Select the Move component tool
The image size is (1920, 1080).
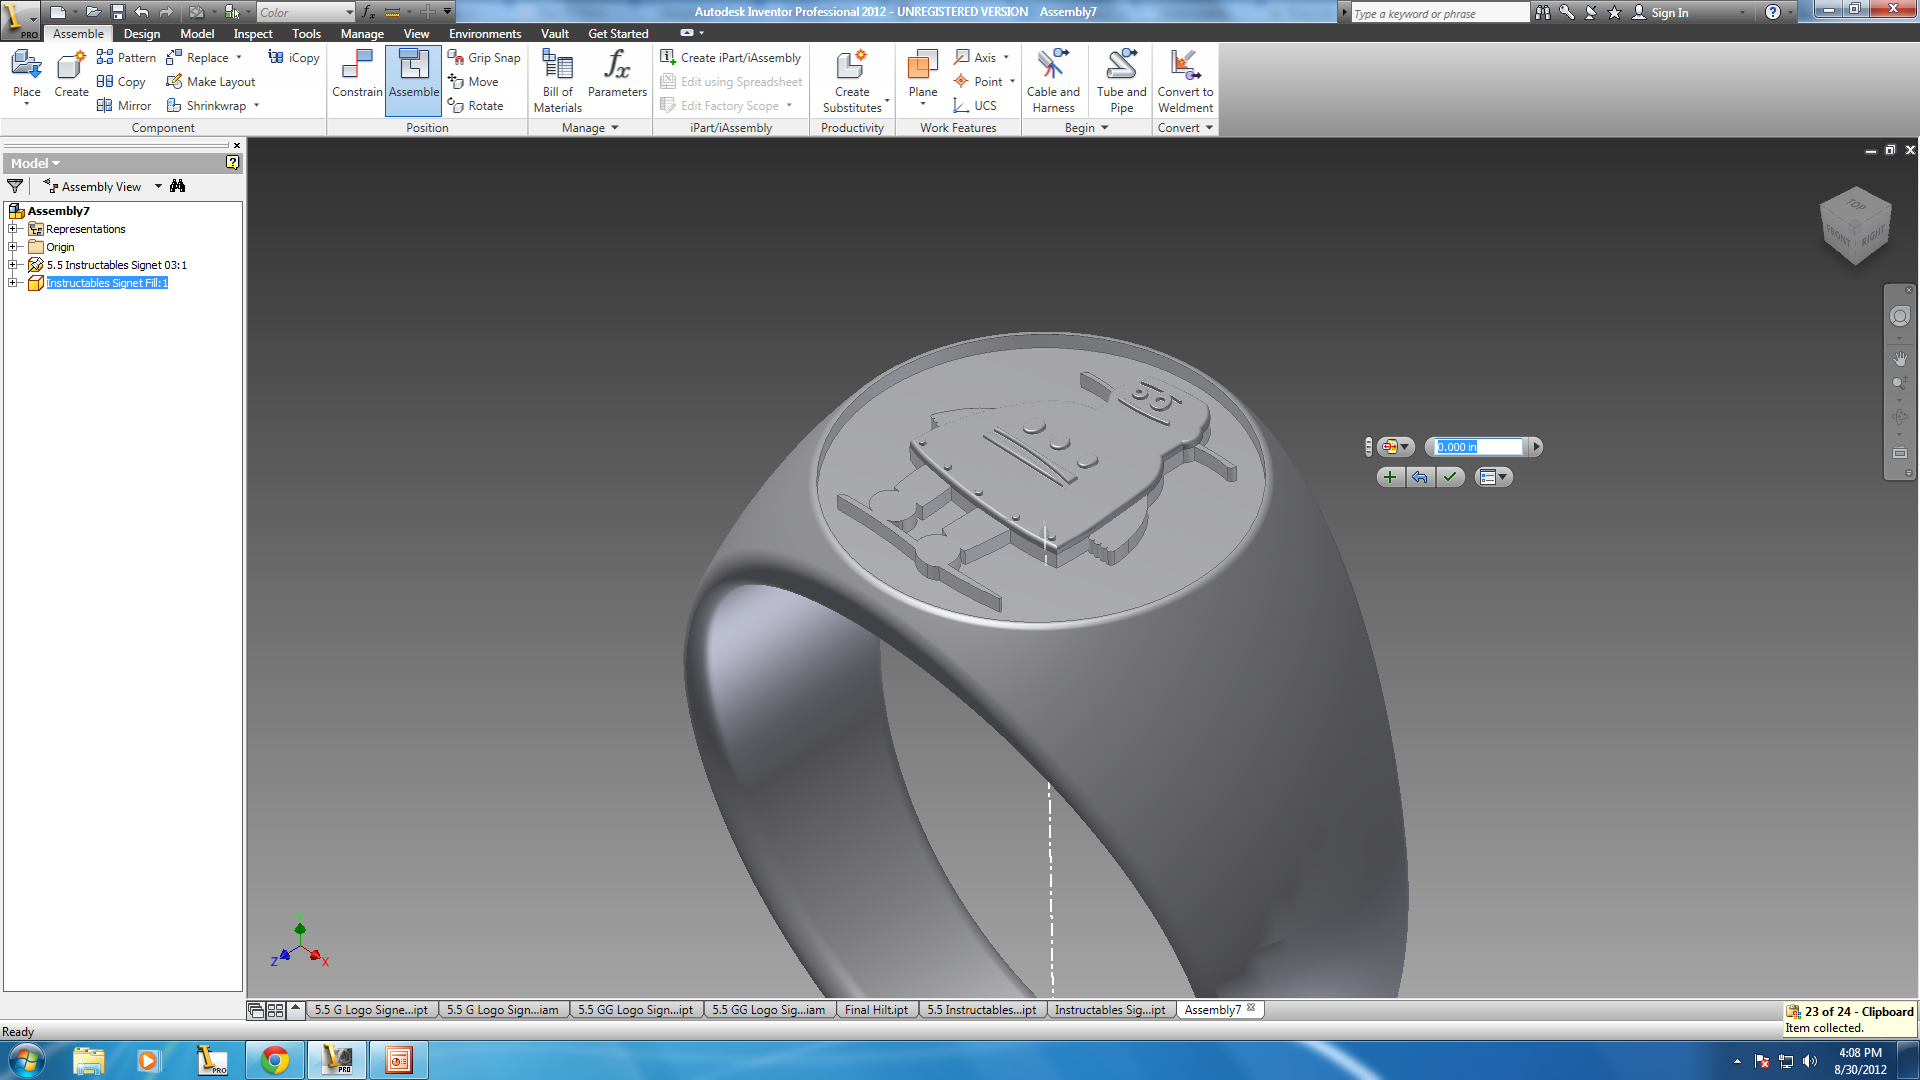[473, 81]
